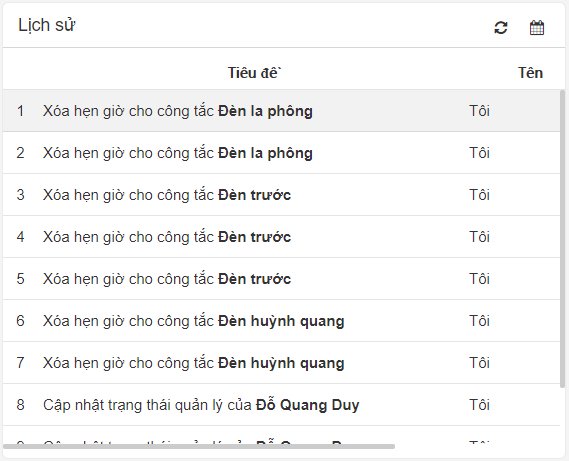This screenshot has width=569, height=461.
Task: Click the horizontal scrollbar at the bottom
Action: 199,446
